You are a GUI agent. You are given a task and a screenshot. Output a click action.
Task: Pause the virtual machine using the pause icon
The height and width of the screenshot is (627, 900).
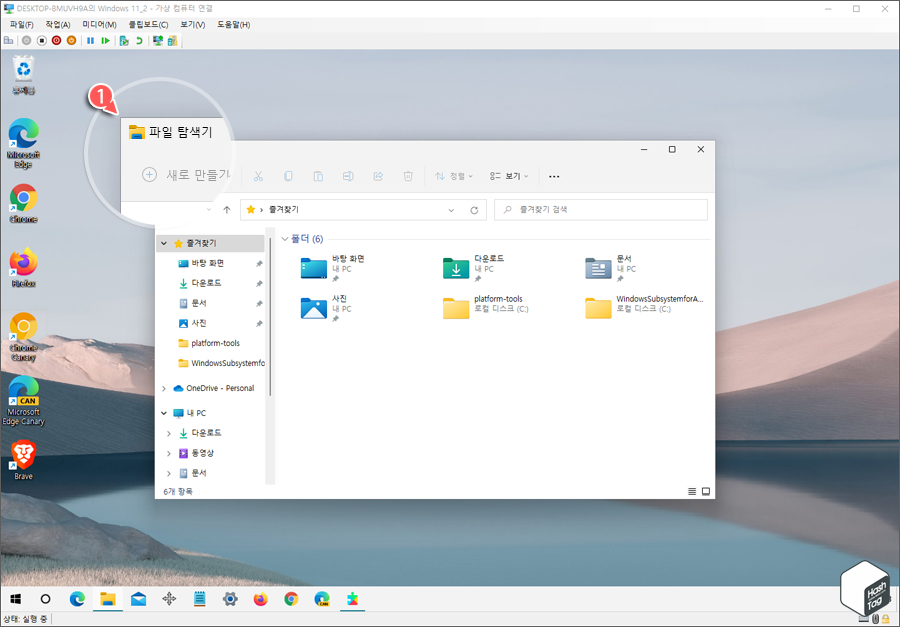click(x=89, y=40)
